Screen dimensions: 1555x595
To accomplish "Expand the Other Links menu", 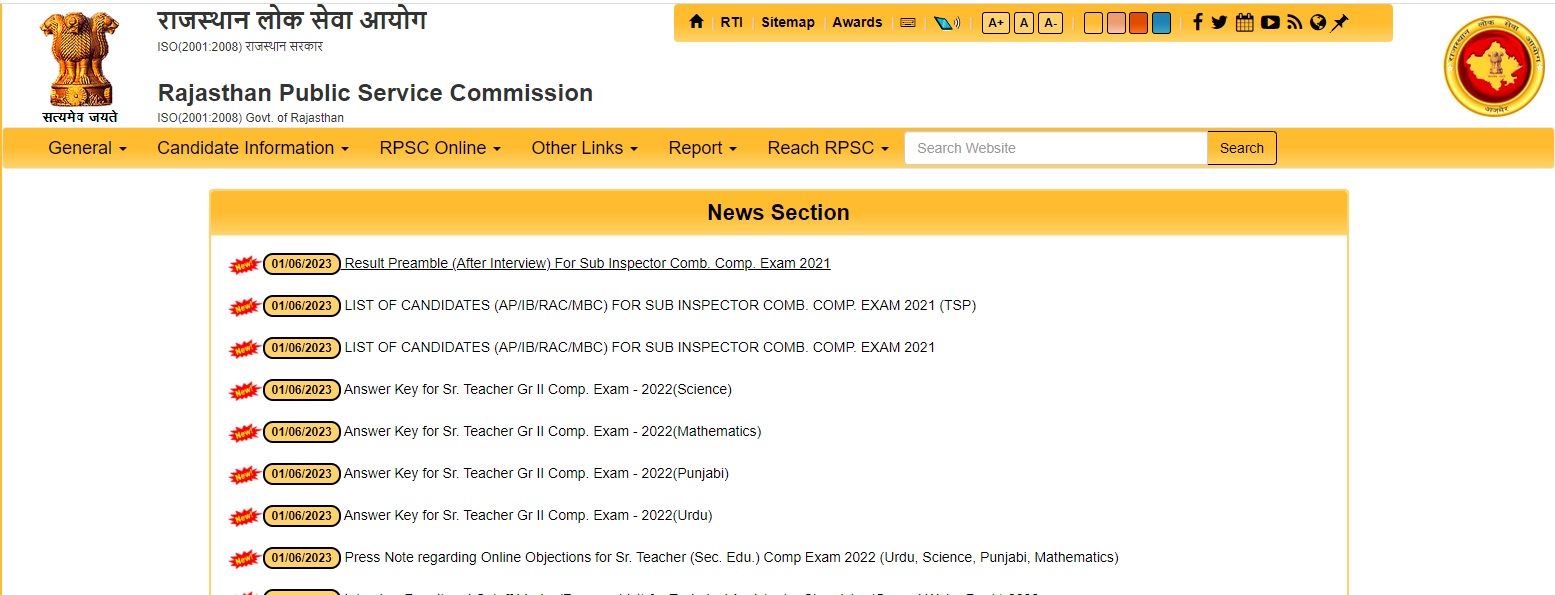I will (584, 148).
